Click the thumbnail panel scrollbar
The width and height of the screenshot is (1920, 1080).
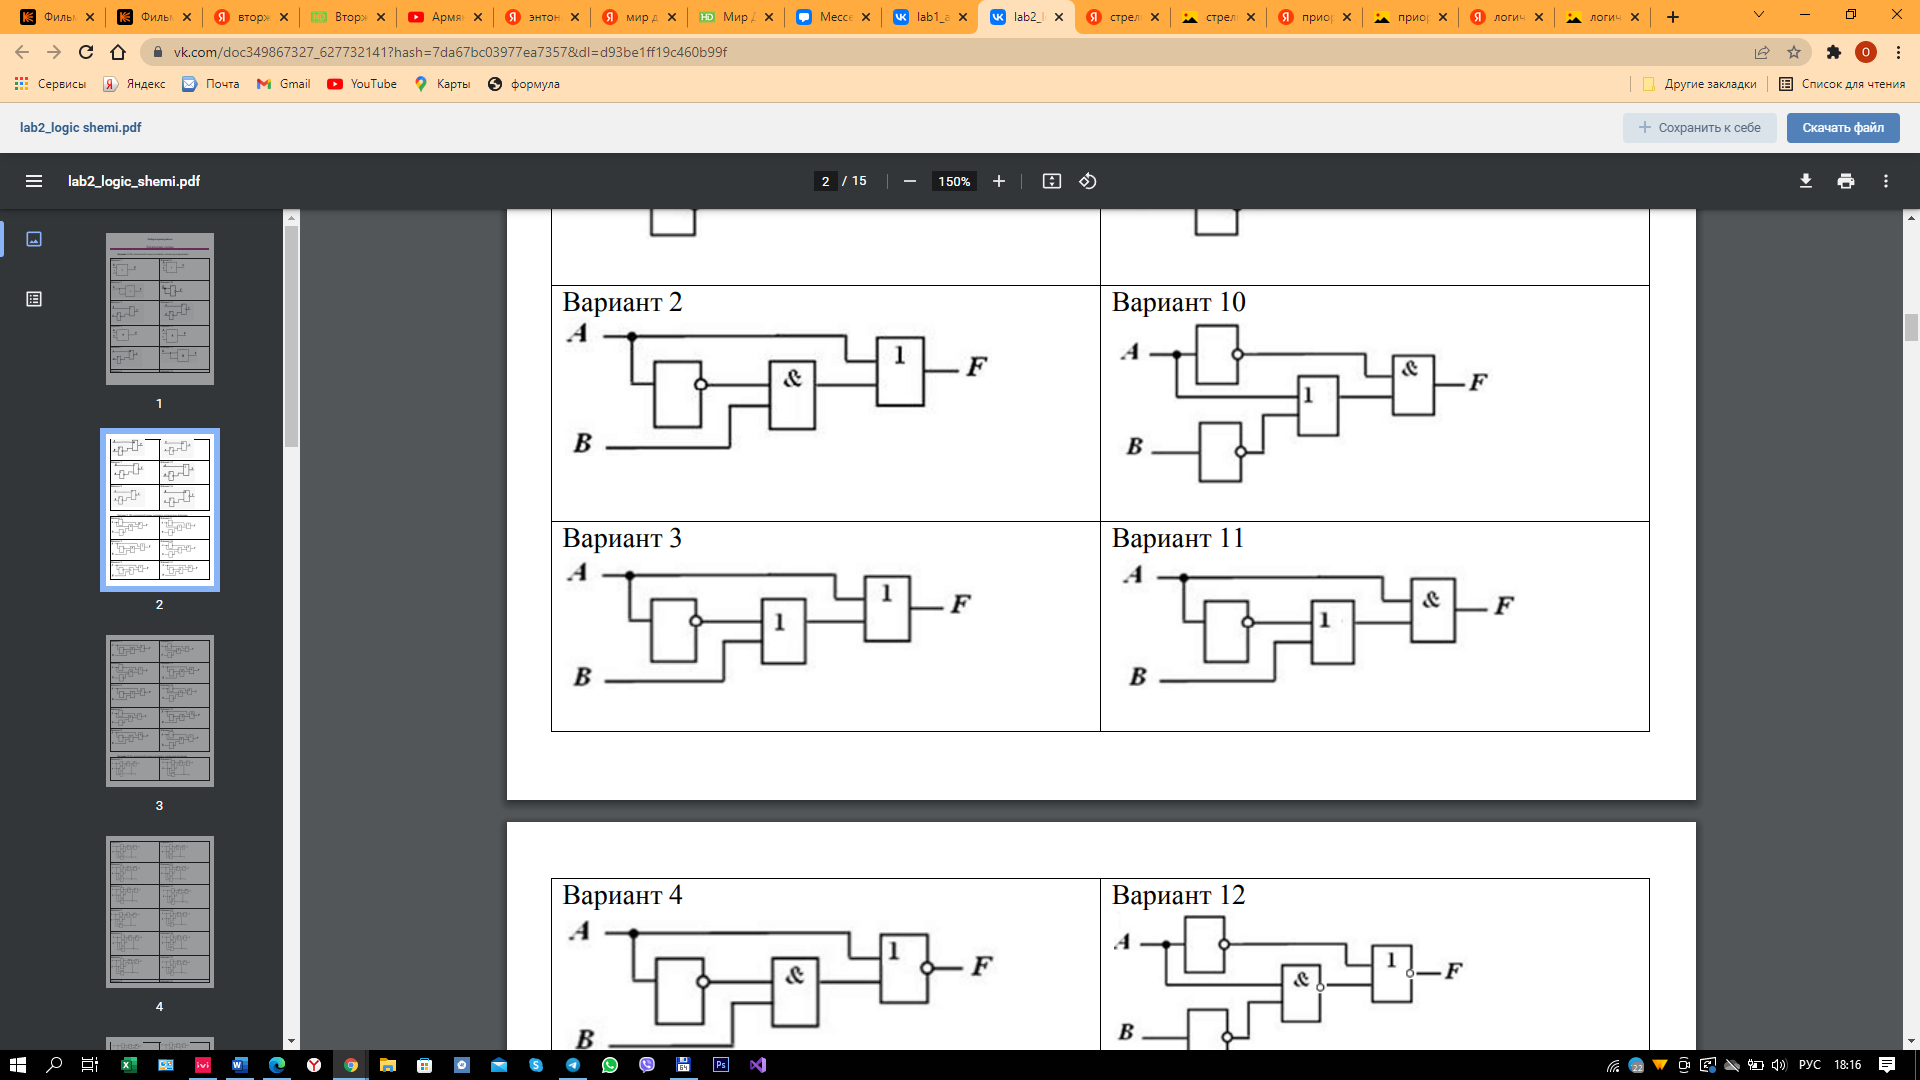tap(291, 335)
